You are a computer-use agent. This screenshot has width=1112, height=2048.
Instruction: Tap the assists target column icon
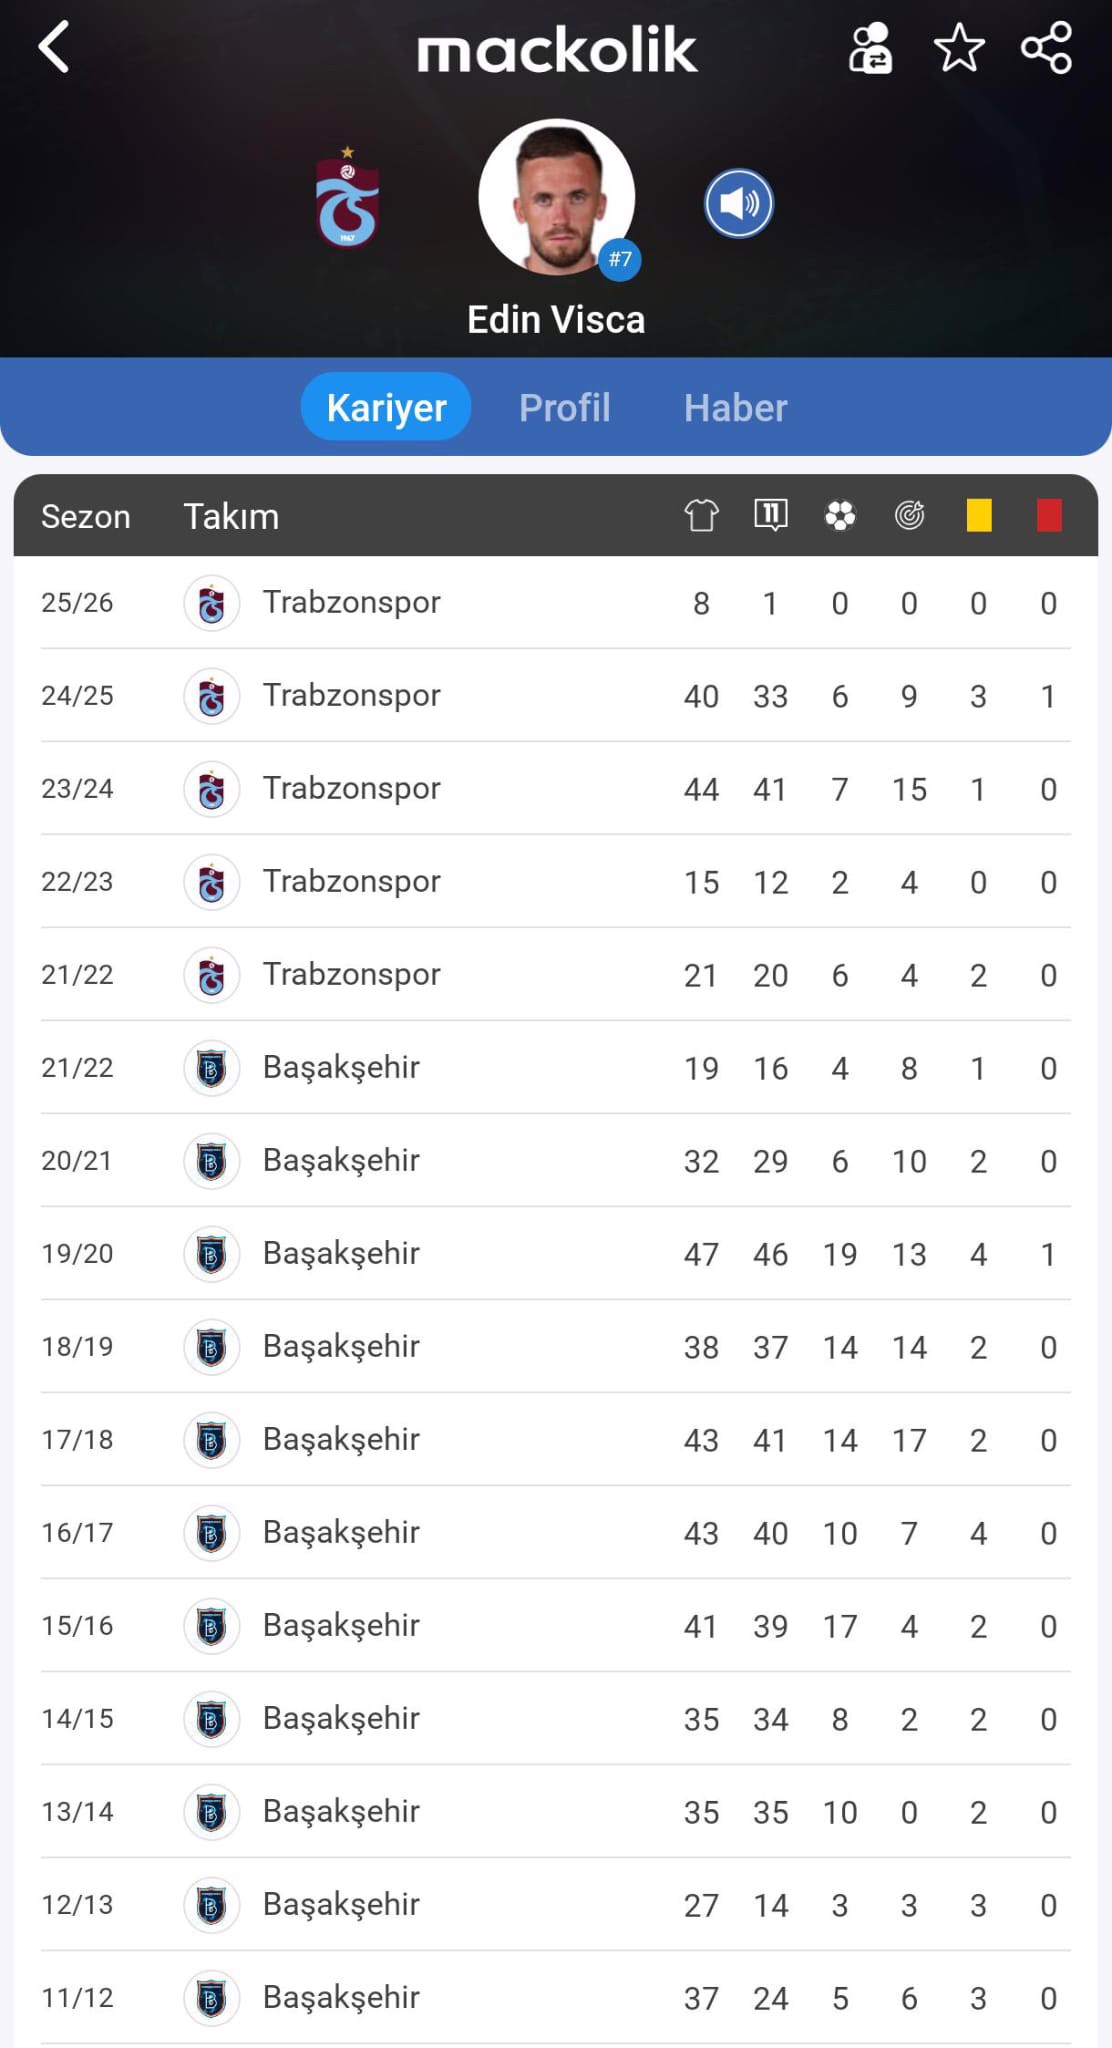point(909,516)
